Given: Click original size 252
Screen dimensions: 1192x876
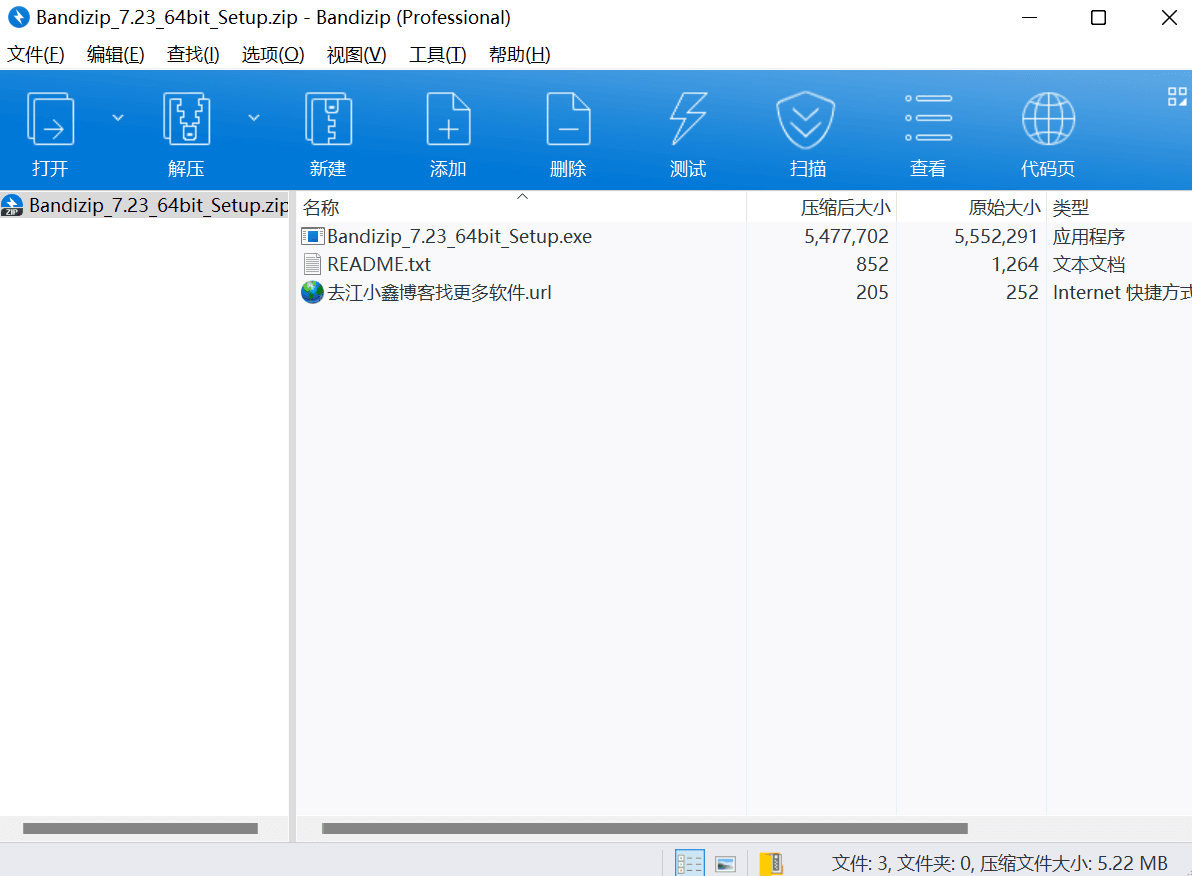Looking at the screenshot, I should (1022, 293).
